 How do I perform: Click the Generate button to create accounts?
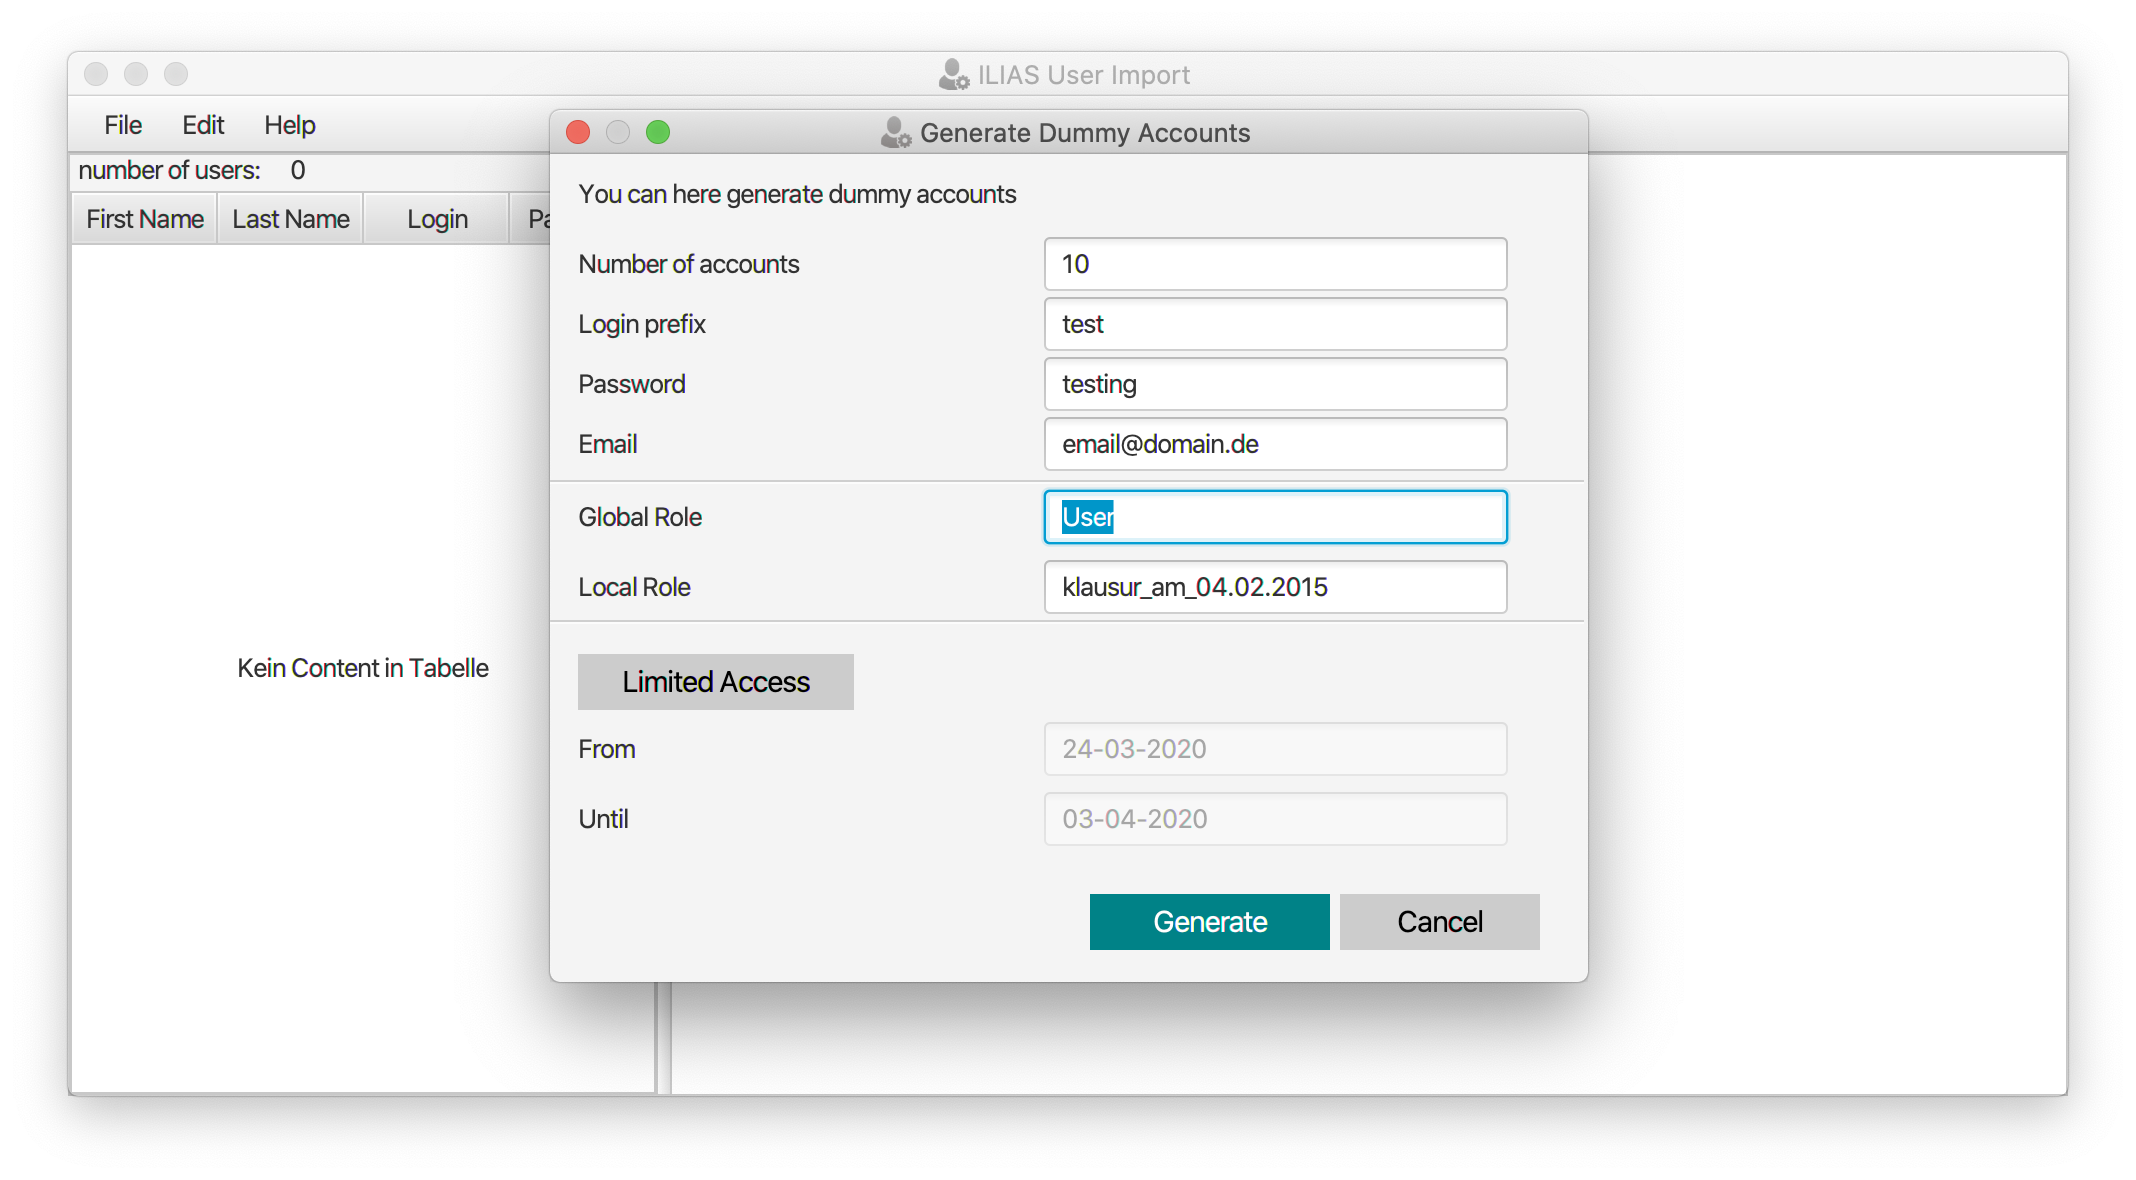click(1210, 921)
